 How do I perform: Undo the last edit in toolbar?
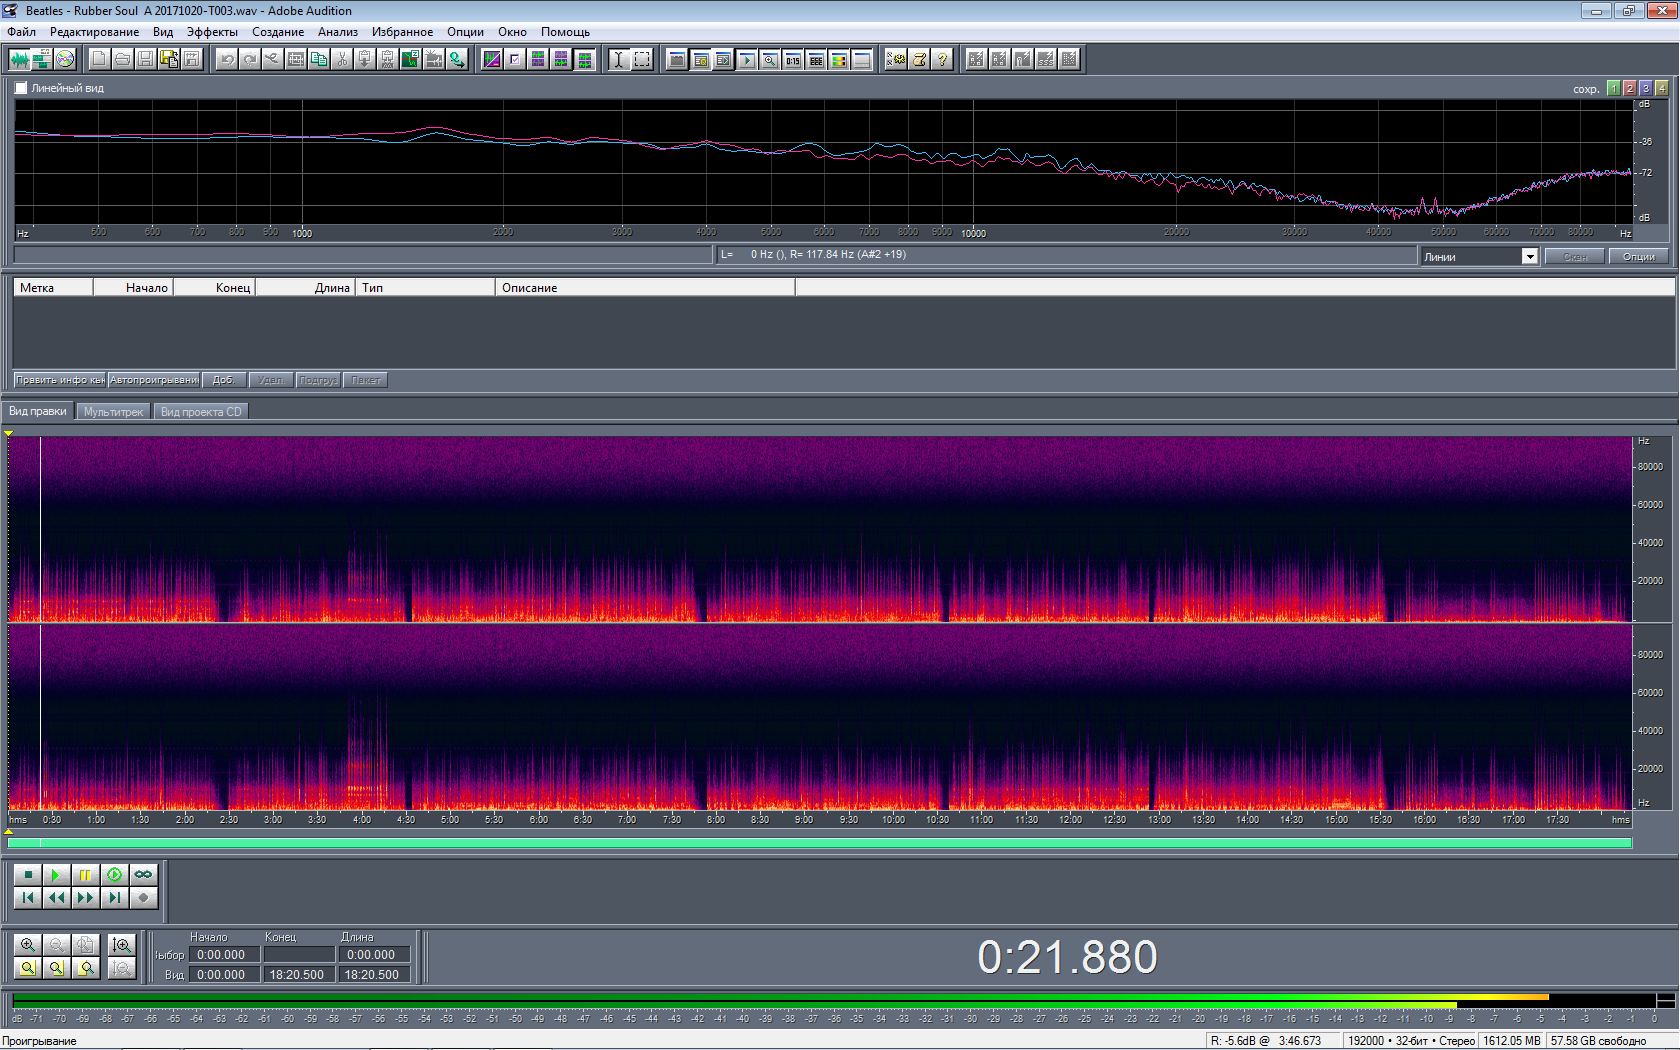click(227, 59)
